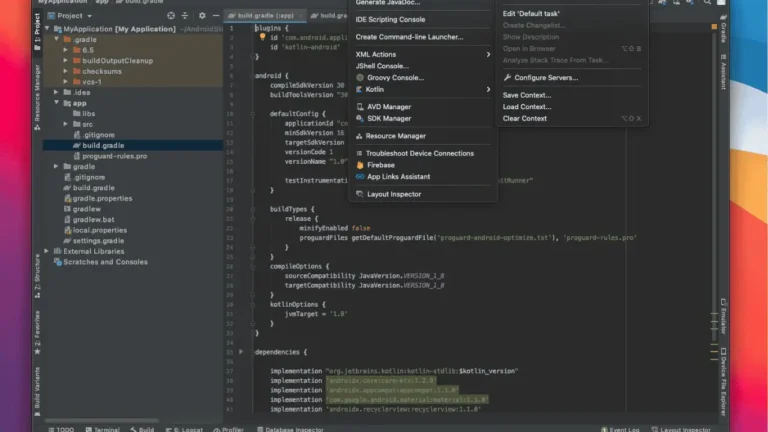Open Resource Manager side tab

tap(38, 97)
